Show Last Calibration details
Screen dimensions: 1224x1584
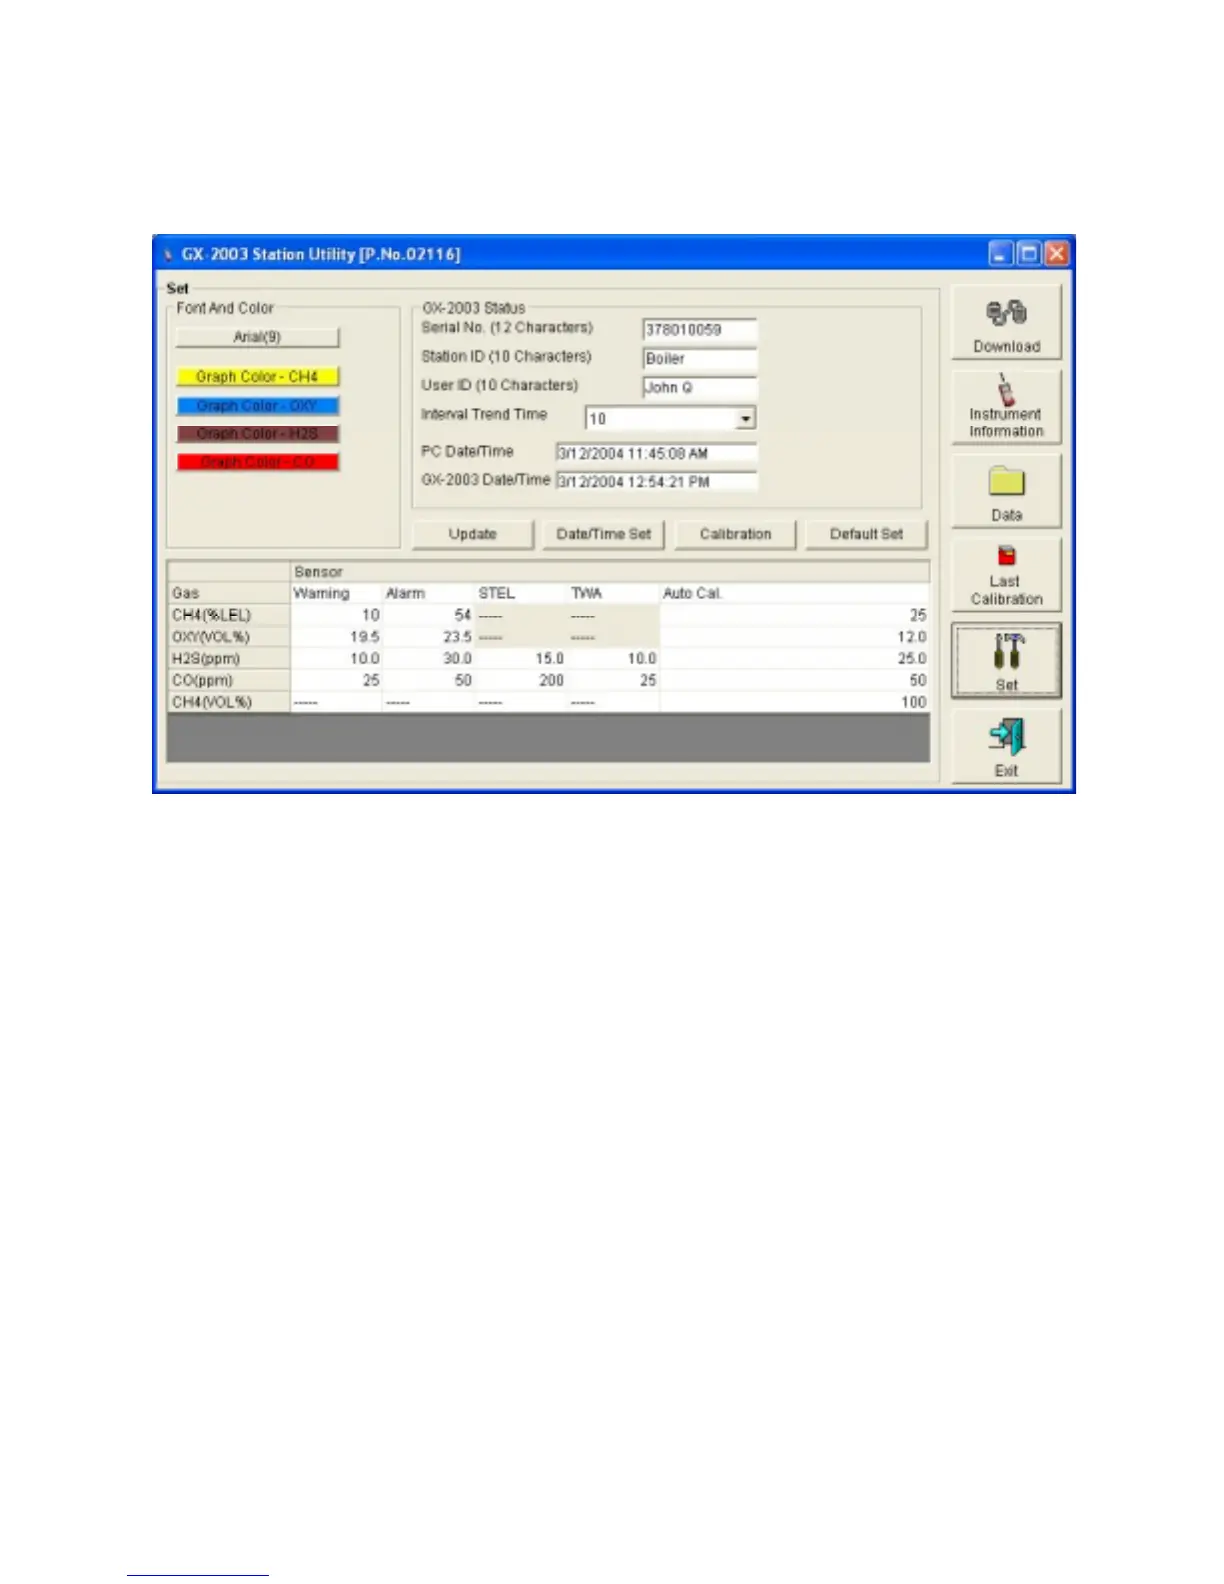1006,576
